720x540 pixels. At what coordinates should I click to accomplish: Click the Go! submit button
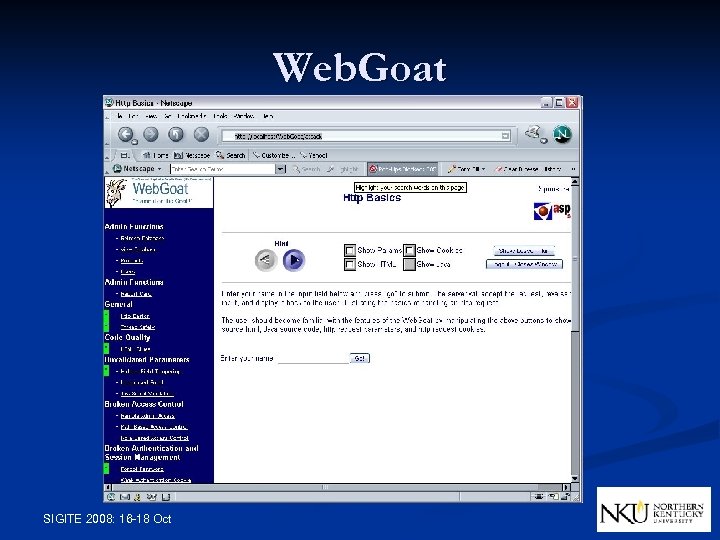(360, 358)
